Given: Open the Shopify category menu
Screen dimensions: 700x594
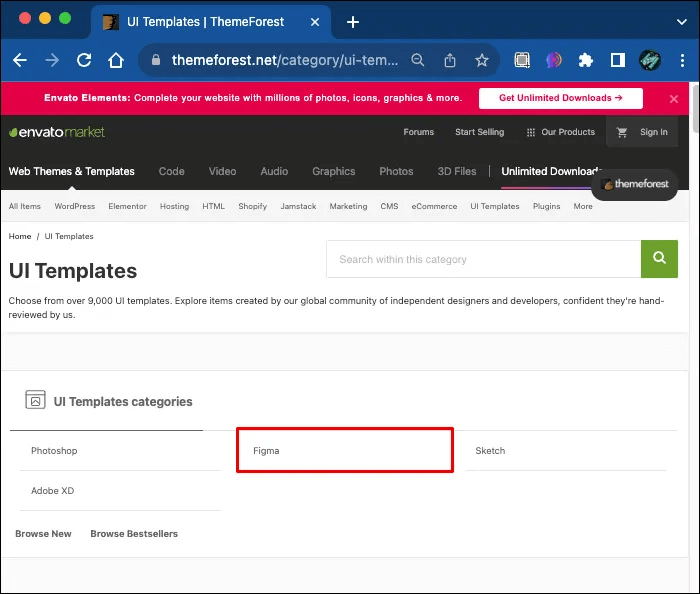Looking at the screenshot, I should 252,206.
